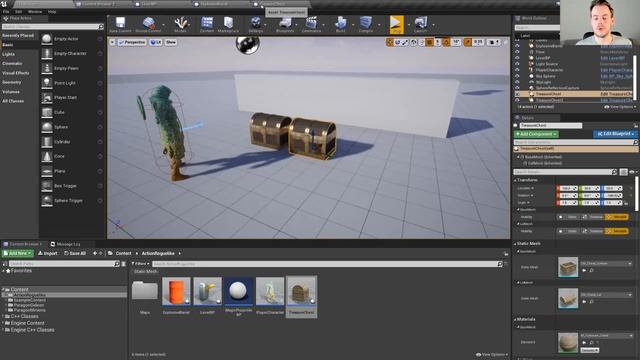This screenshot has height=360, width=640.
Task: Select Empty Actor in Place Actors
Action: [x=72, y=39]
